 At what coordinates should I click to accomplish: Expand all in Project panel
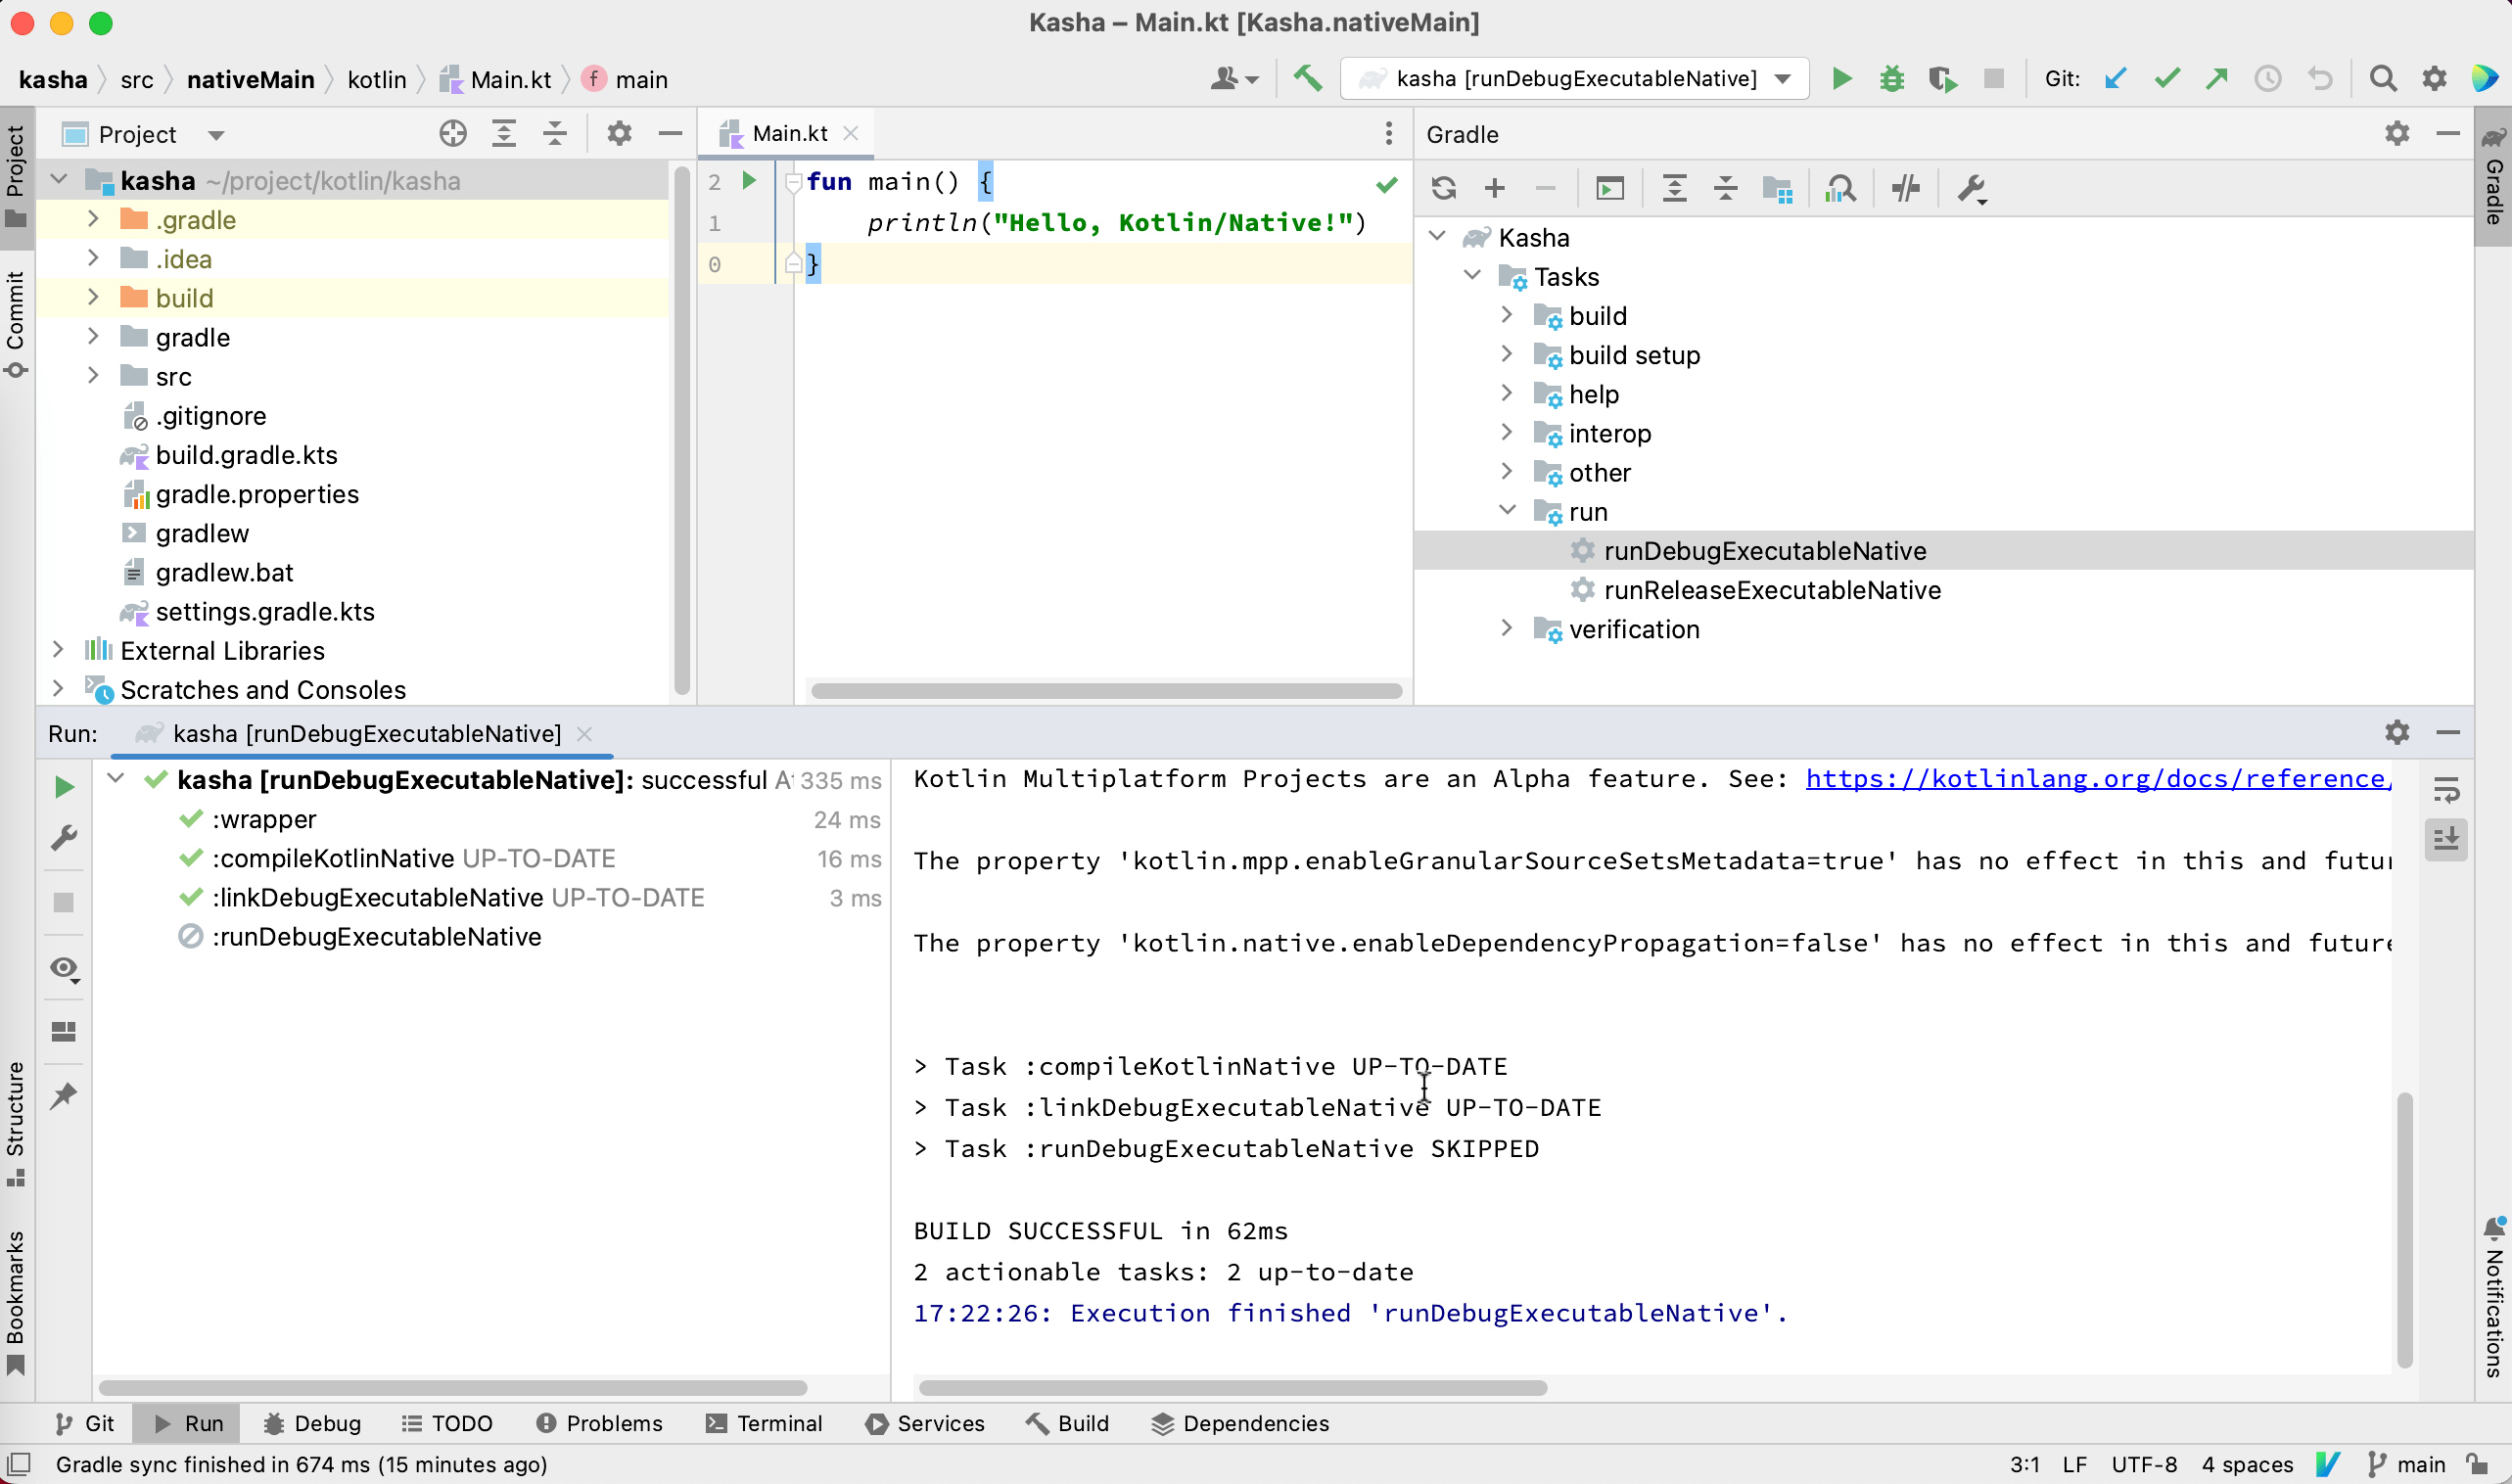504,133
